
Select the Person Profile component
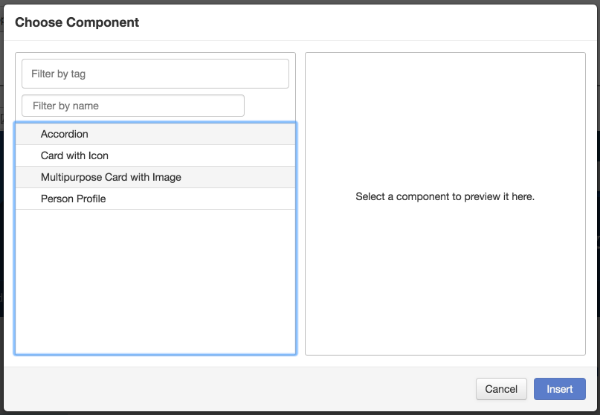pos(155,199)
